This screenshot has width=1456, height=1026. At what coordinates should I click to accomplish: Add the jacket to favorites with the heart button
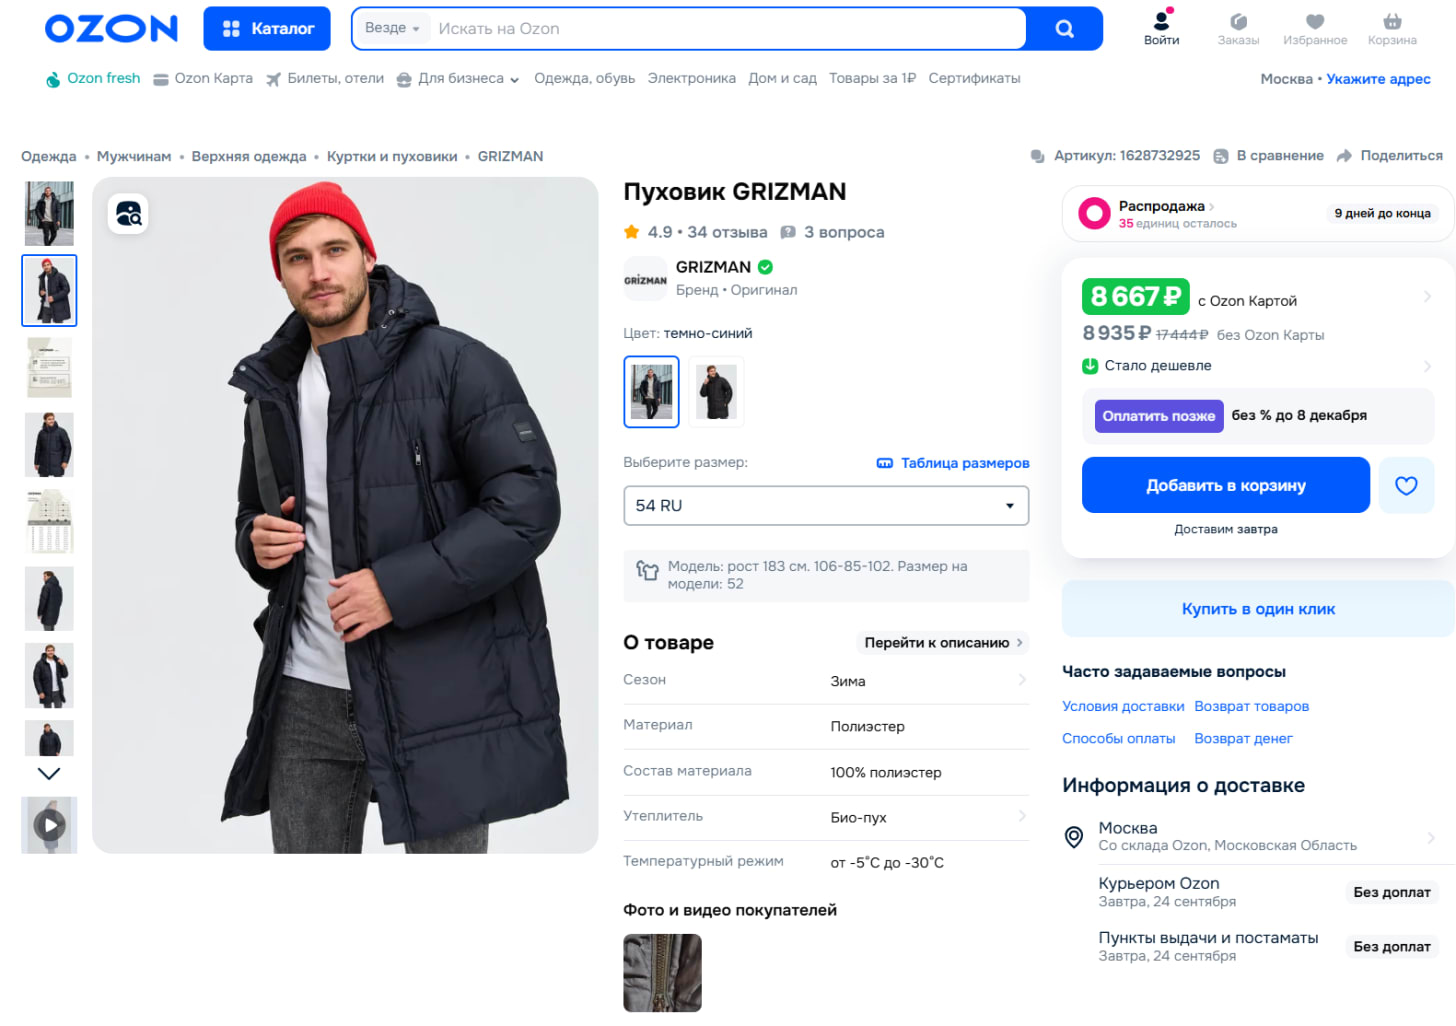click(1406, 485)
